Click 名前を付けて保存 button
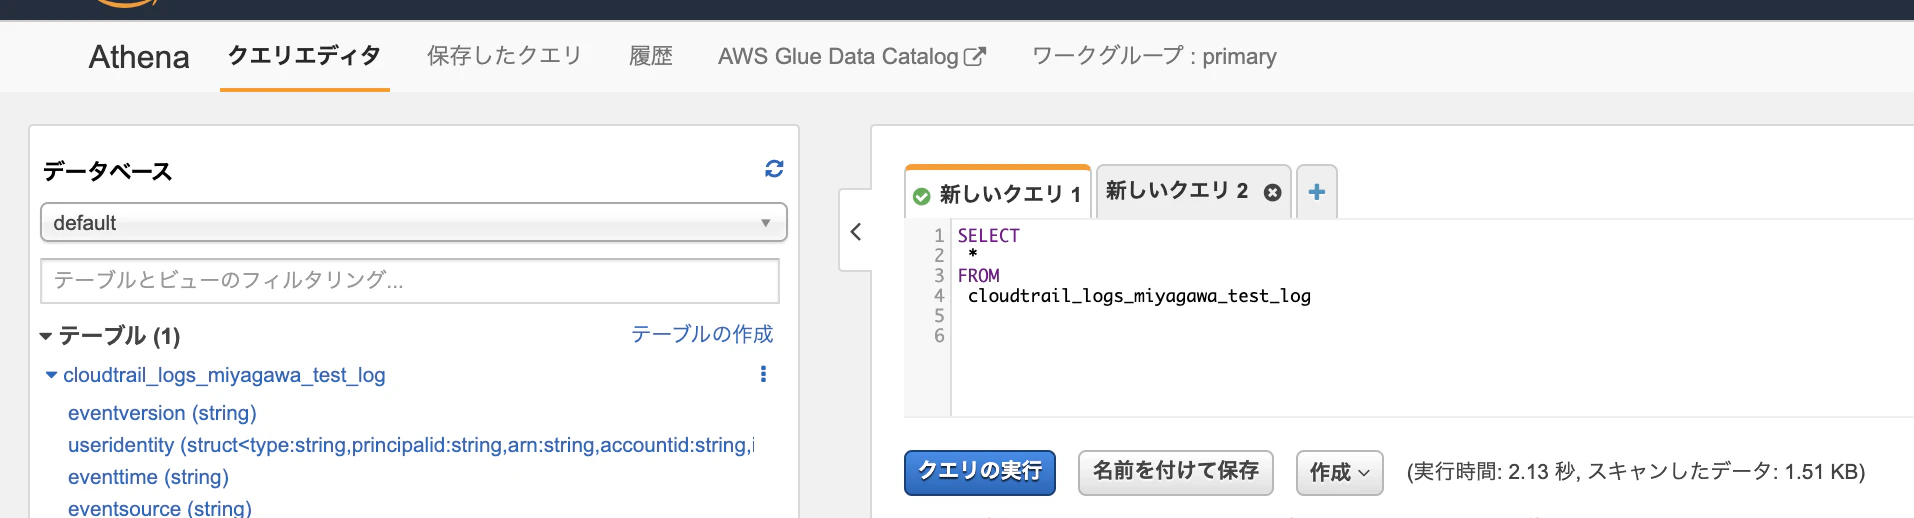 [x=1175, y=472]
